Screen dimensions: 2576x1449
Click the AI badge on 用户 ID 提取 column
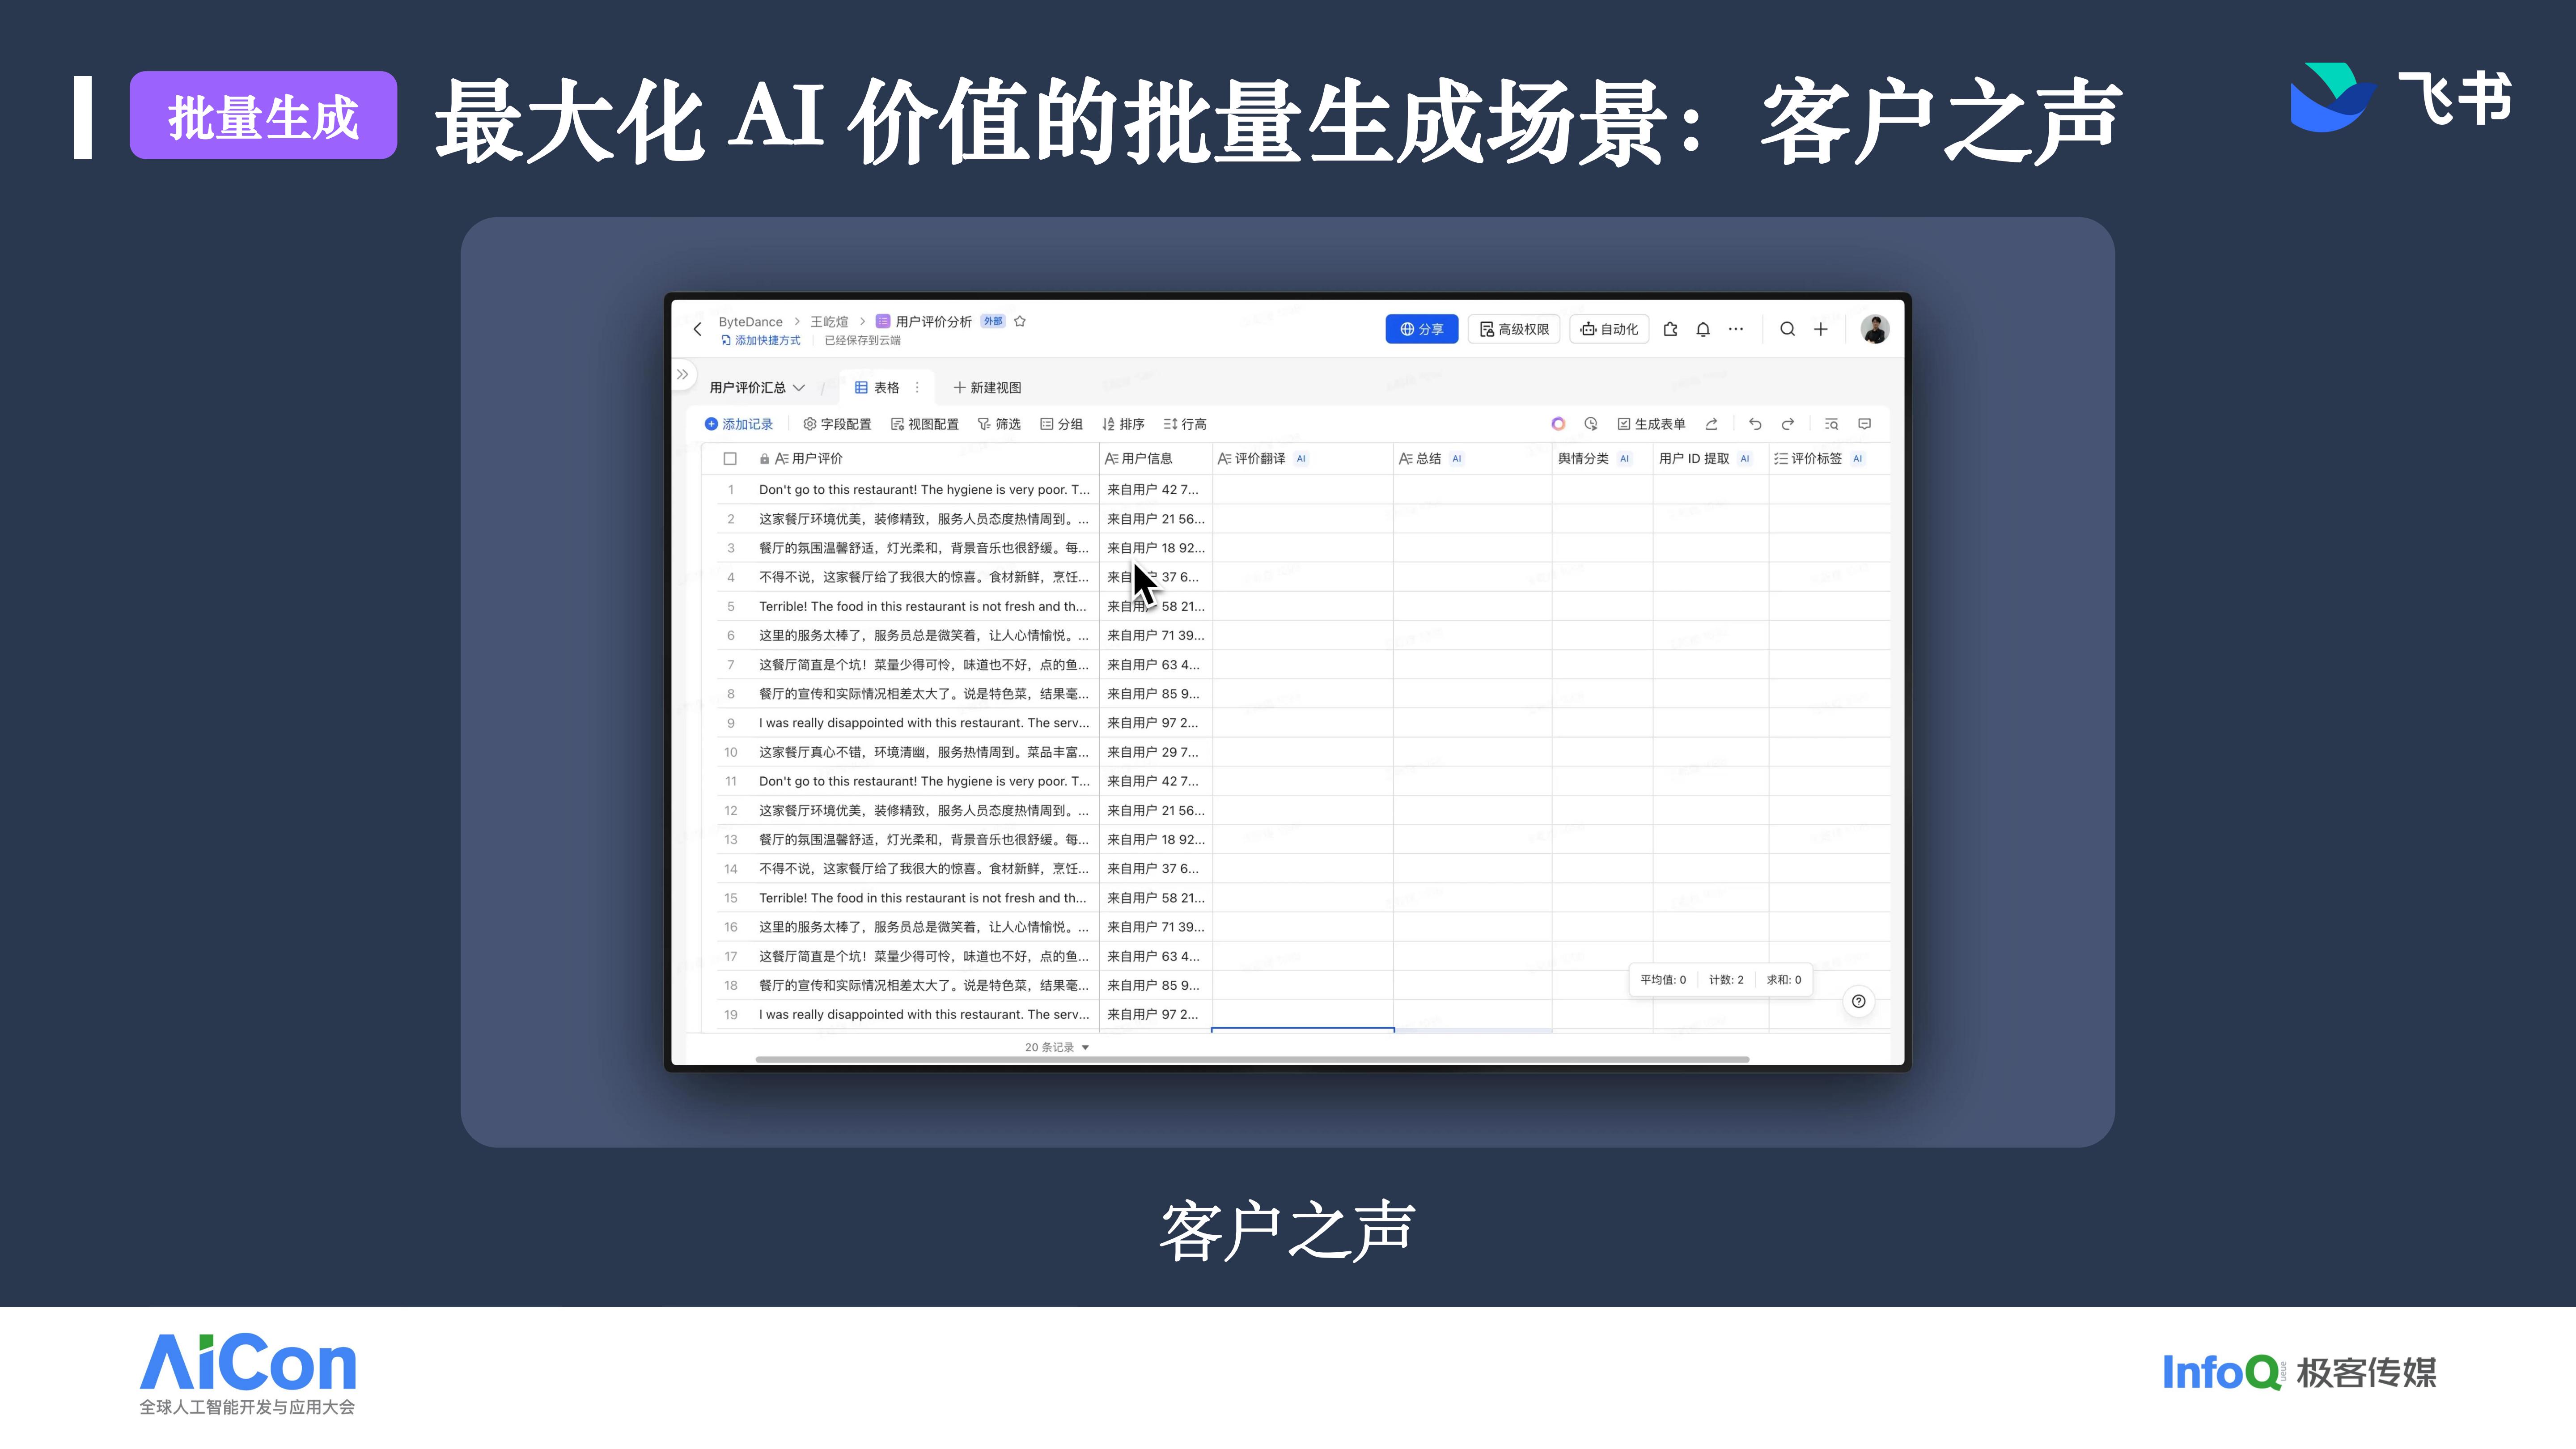tap(1745, 459)
